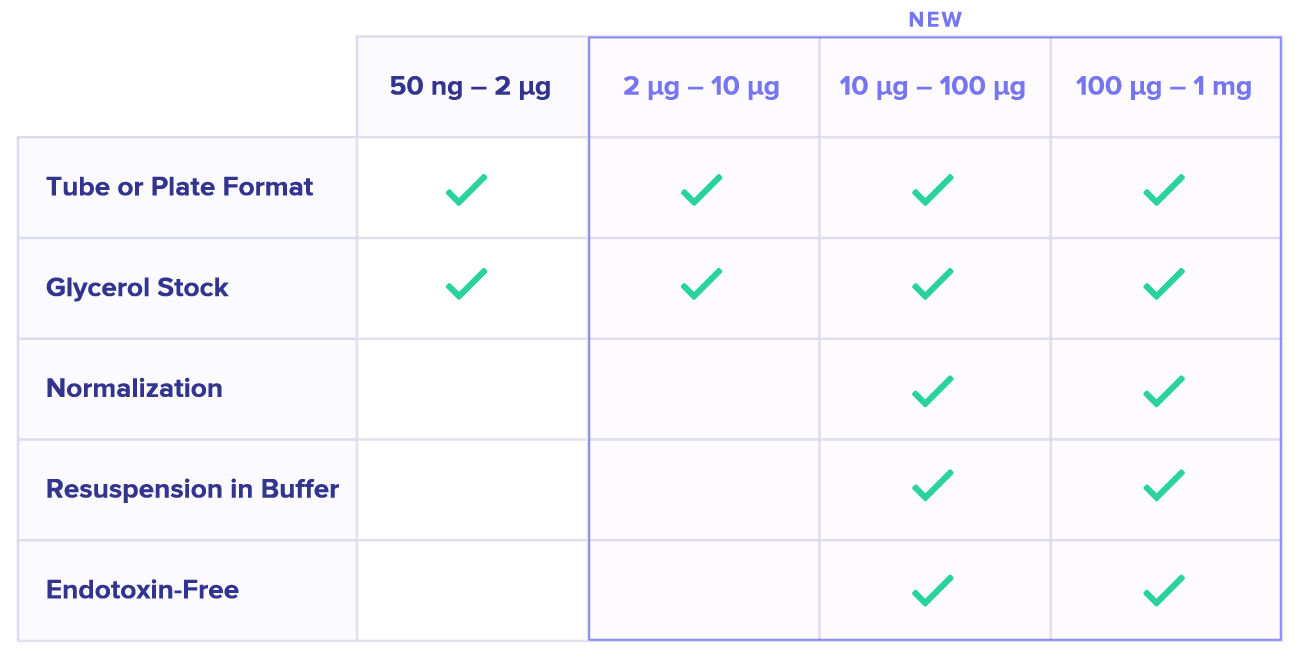
Task: Select the 2 µg – 10 µg column header
Action: [x=701, y=87]
